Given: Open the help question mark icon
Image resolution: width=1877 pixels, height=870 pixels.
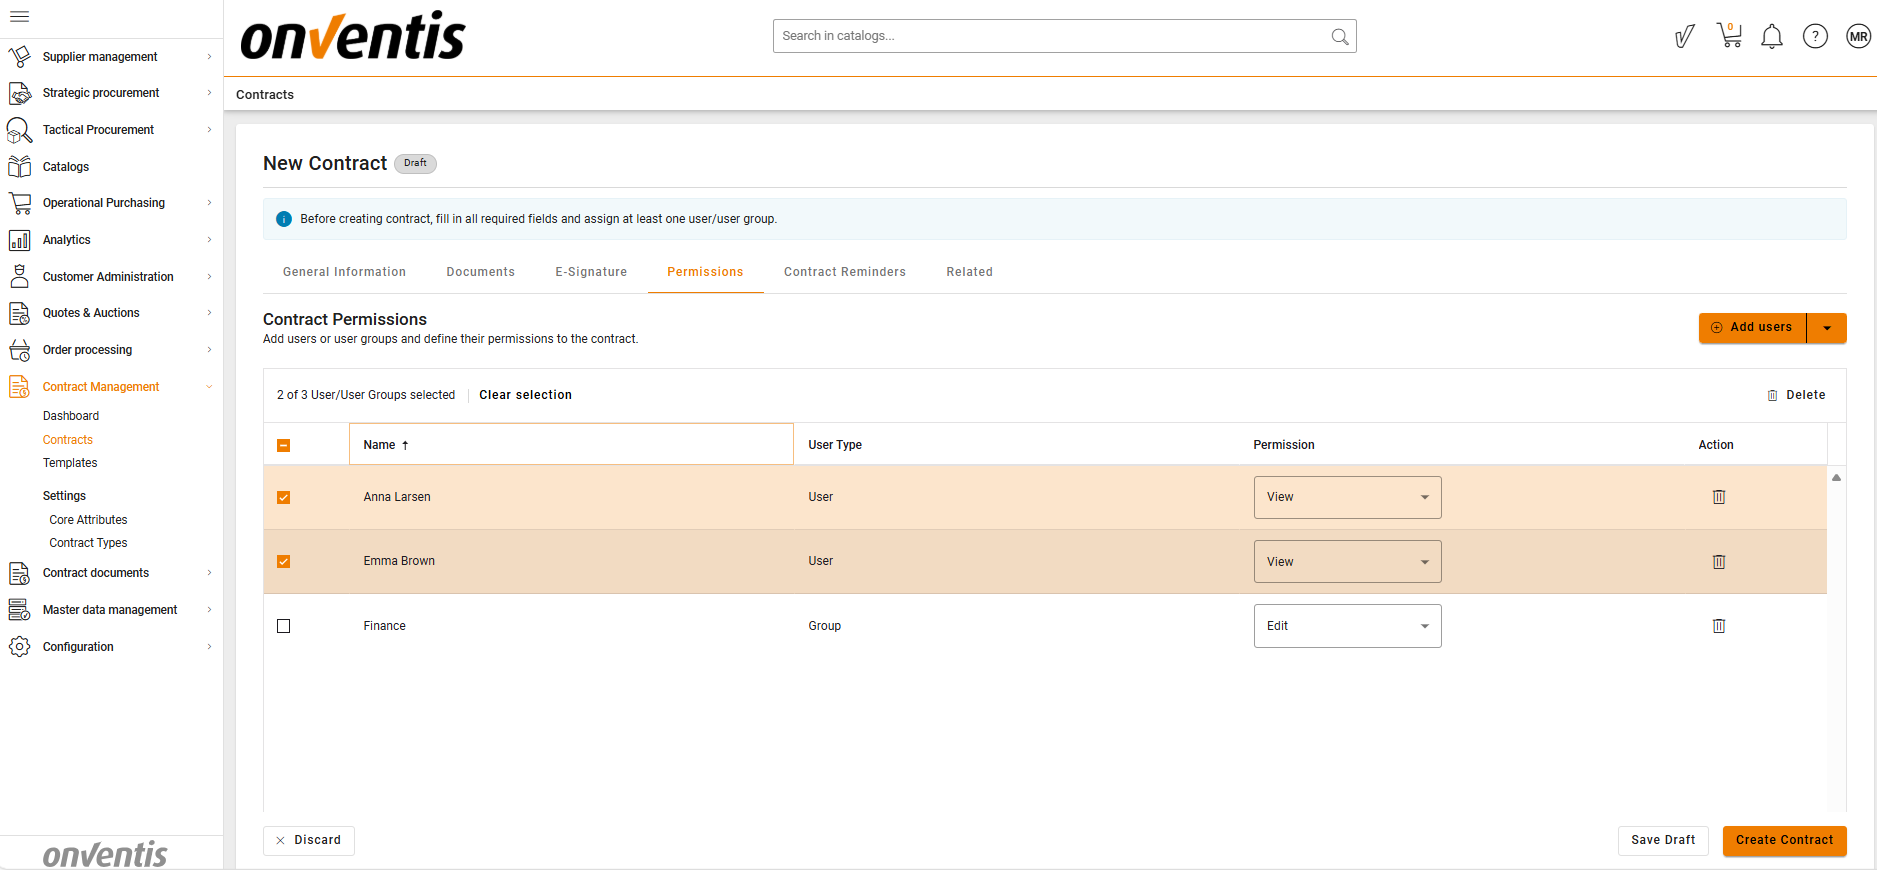Looking at the screenshot, I should point(1814,37).
